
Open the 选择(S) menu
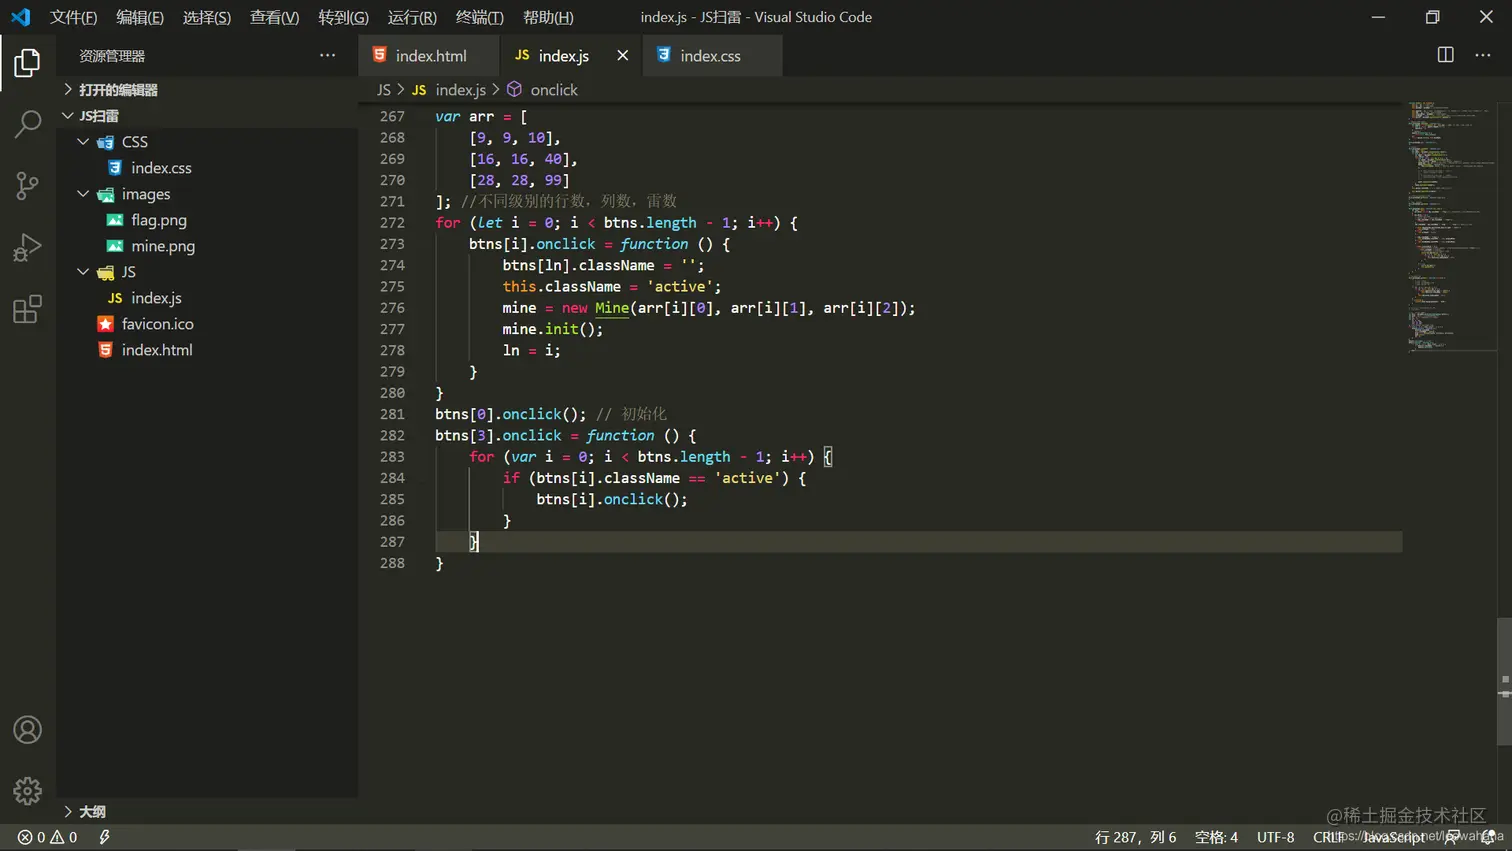click(x=207, y=17)
